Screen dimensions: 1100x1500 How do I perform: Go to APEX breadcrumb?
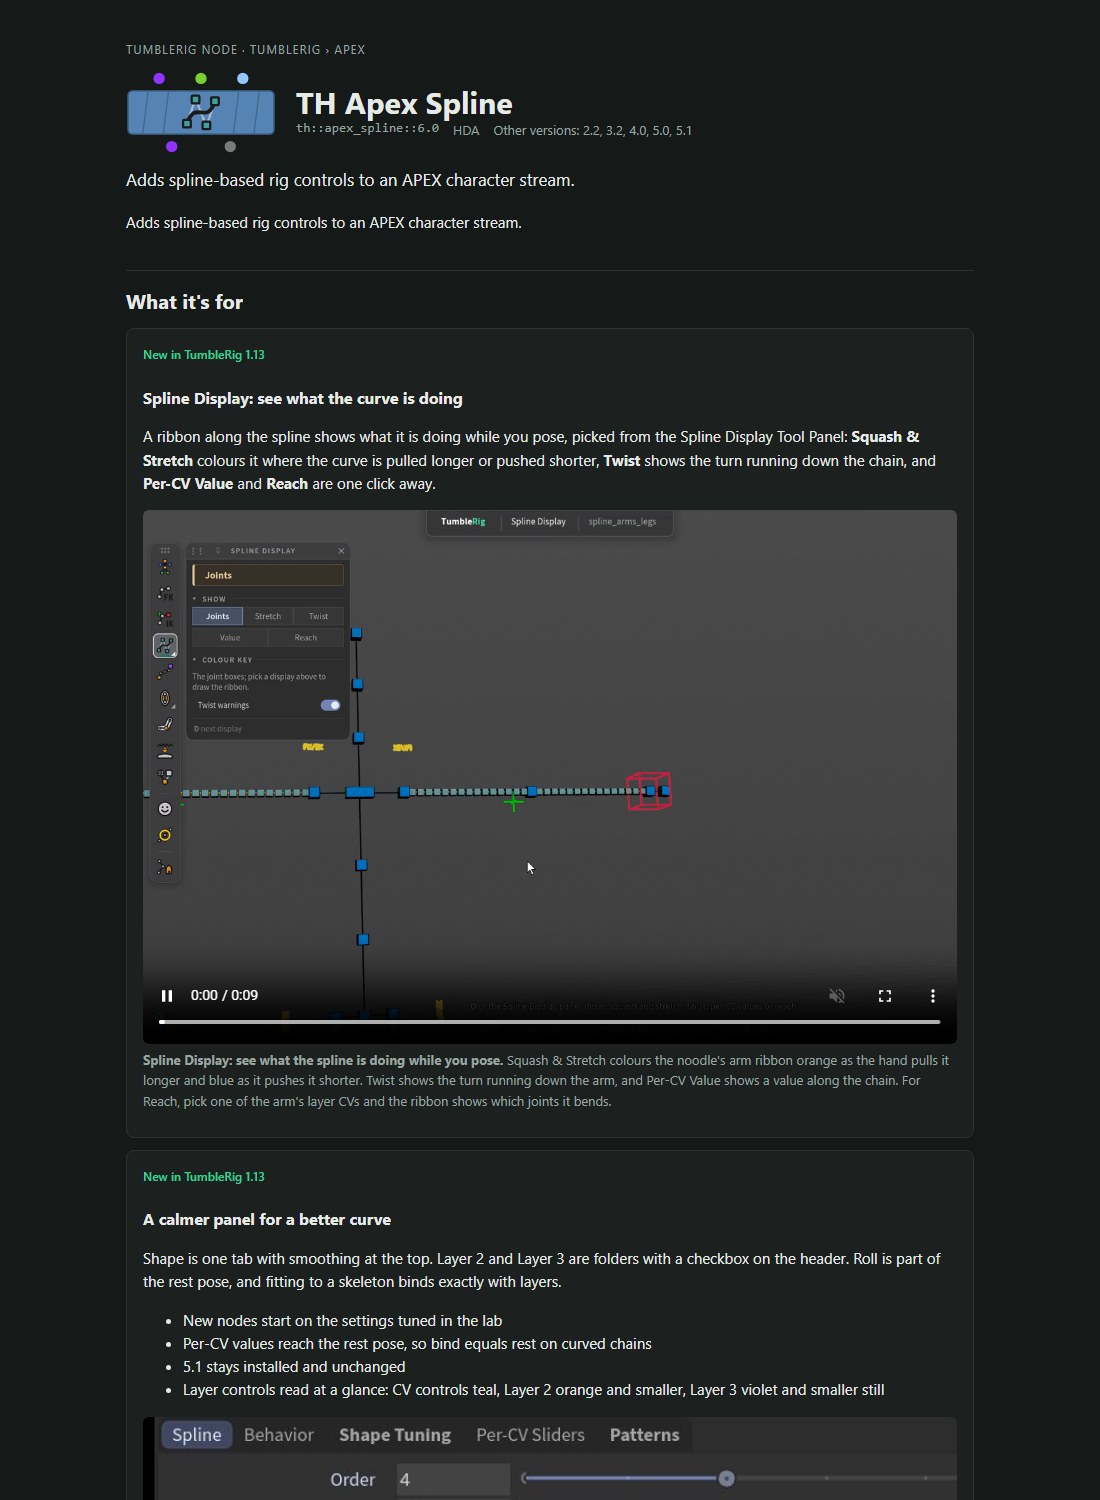tap(349, 50)
